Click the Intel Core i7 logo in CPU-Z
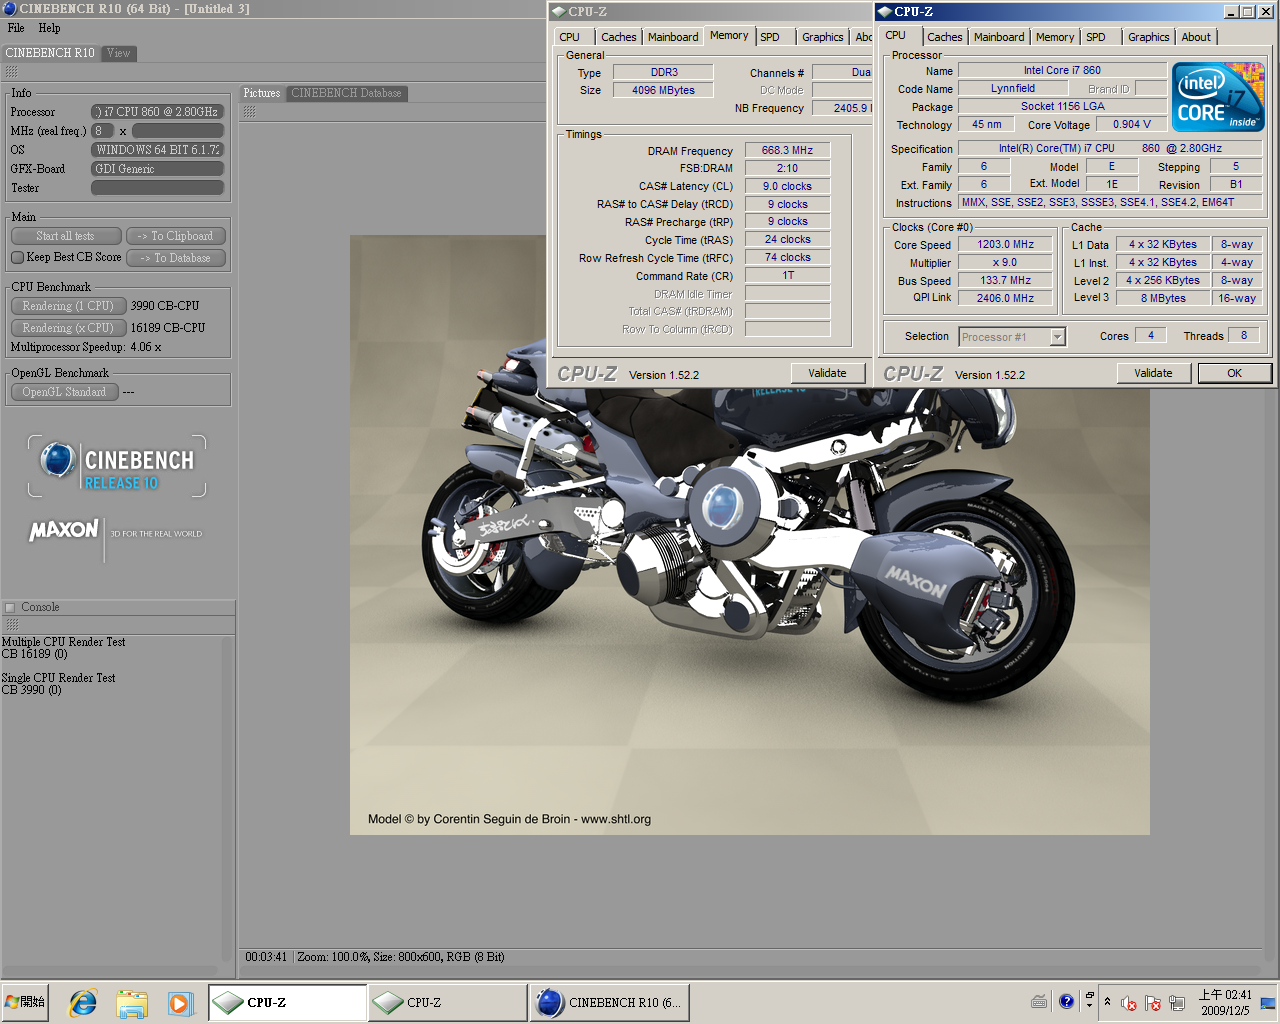 click(1218, 97)
